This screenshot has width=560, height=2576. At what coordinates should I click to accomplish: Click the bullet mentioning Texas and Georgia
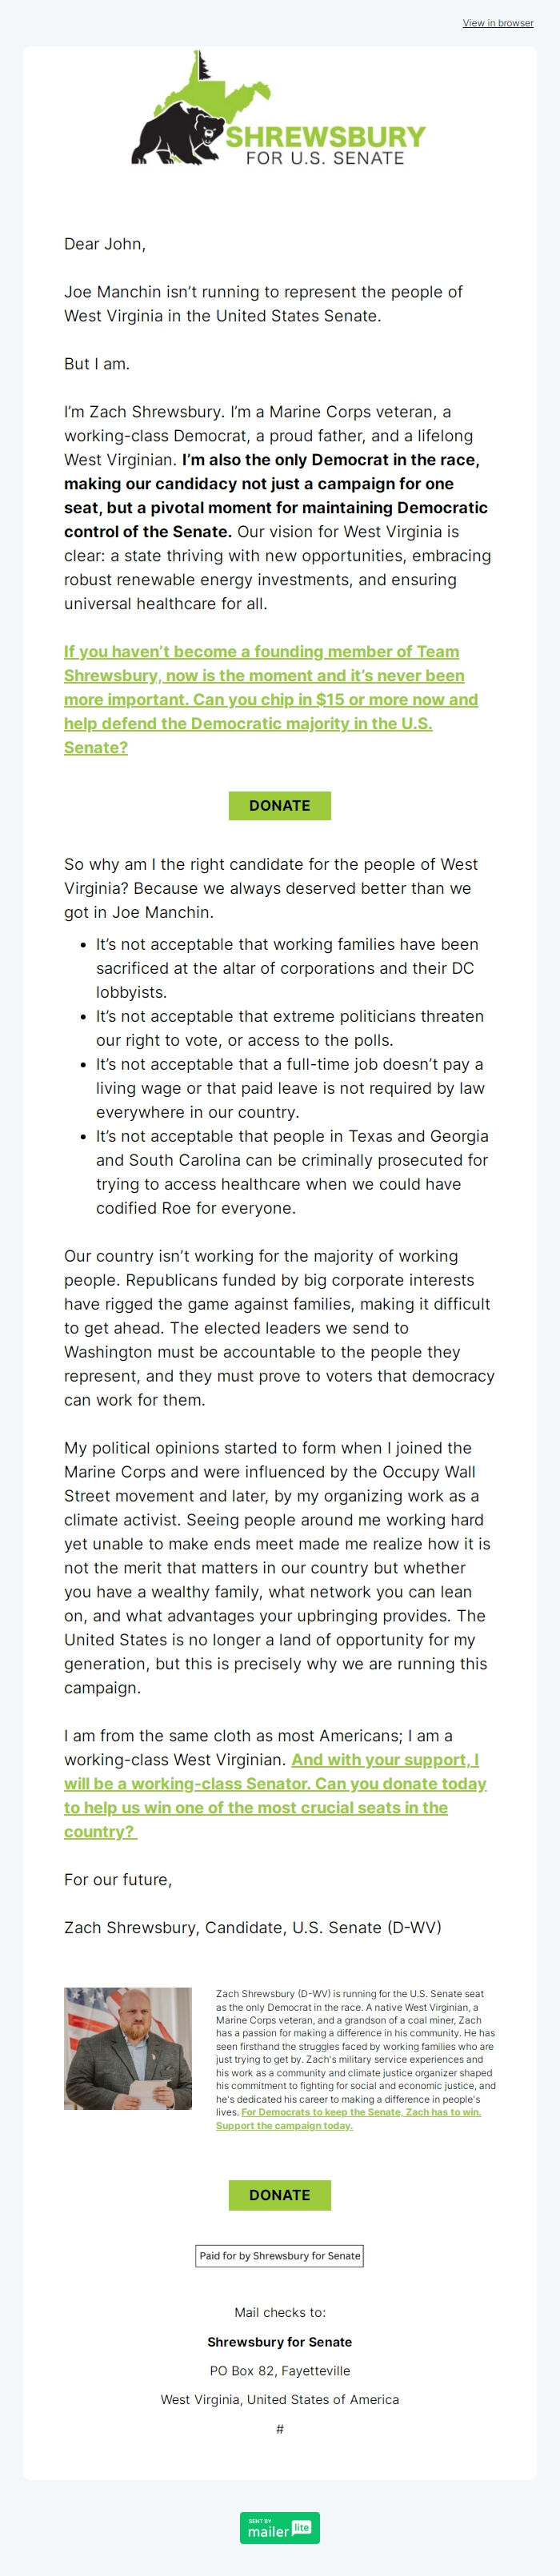(x=292, y=1172)
